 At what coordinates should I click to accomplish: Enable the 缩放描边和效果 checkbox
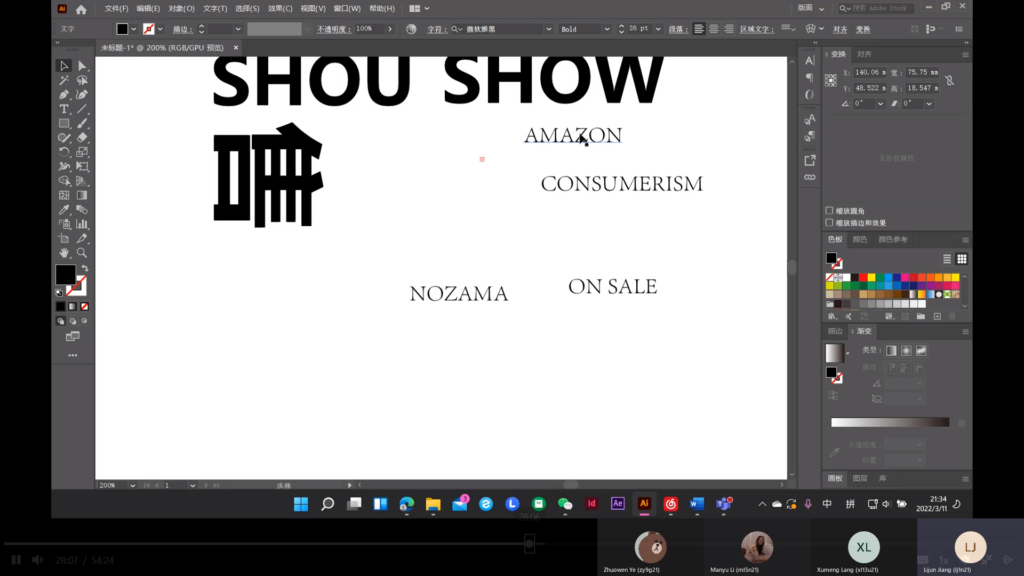[x=829, y=223]
